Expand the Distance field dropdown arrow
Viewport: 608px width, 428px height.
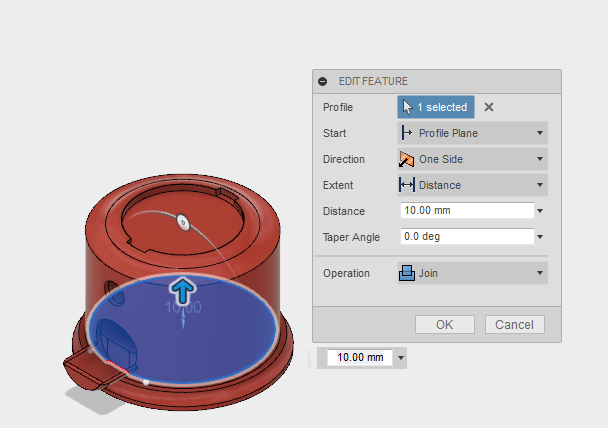click(x=540, y=211)
